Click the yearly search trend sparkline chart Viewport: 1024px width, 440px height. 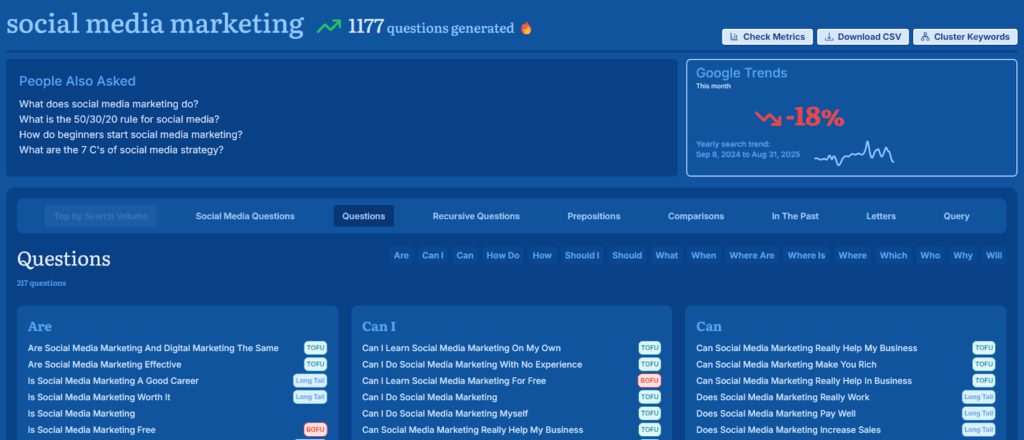[854, 153]
